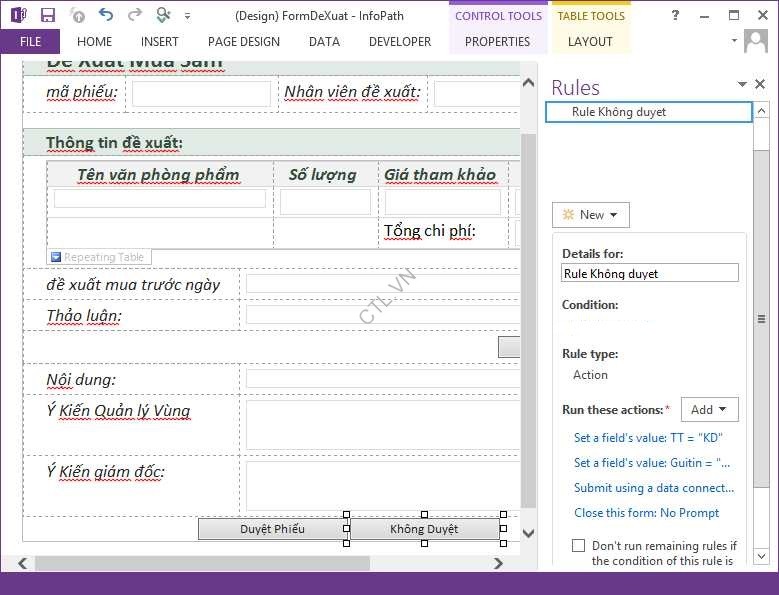
Task: Expand the Add action dropdown
Action: tap(709, 409)
